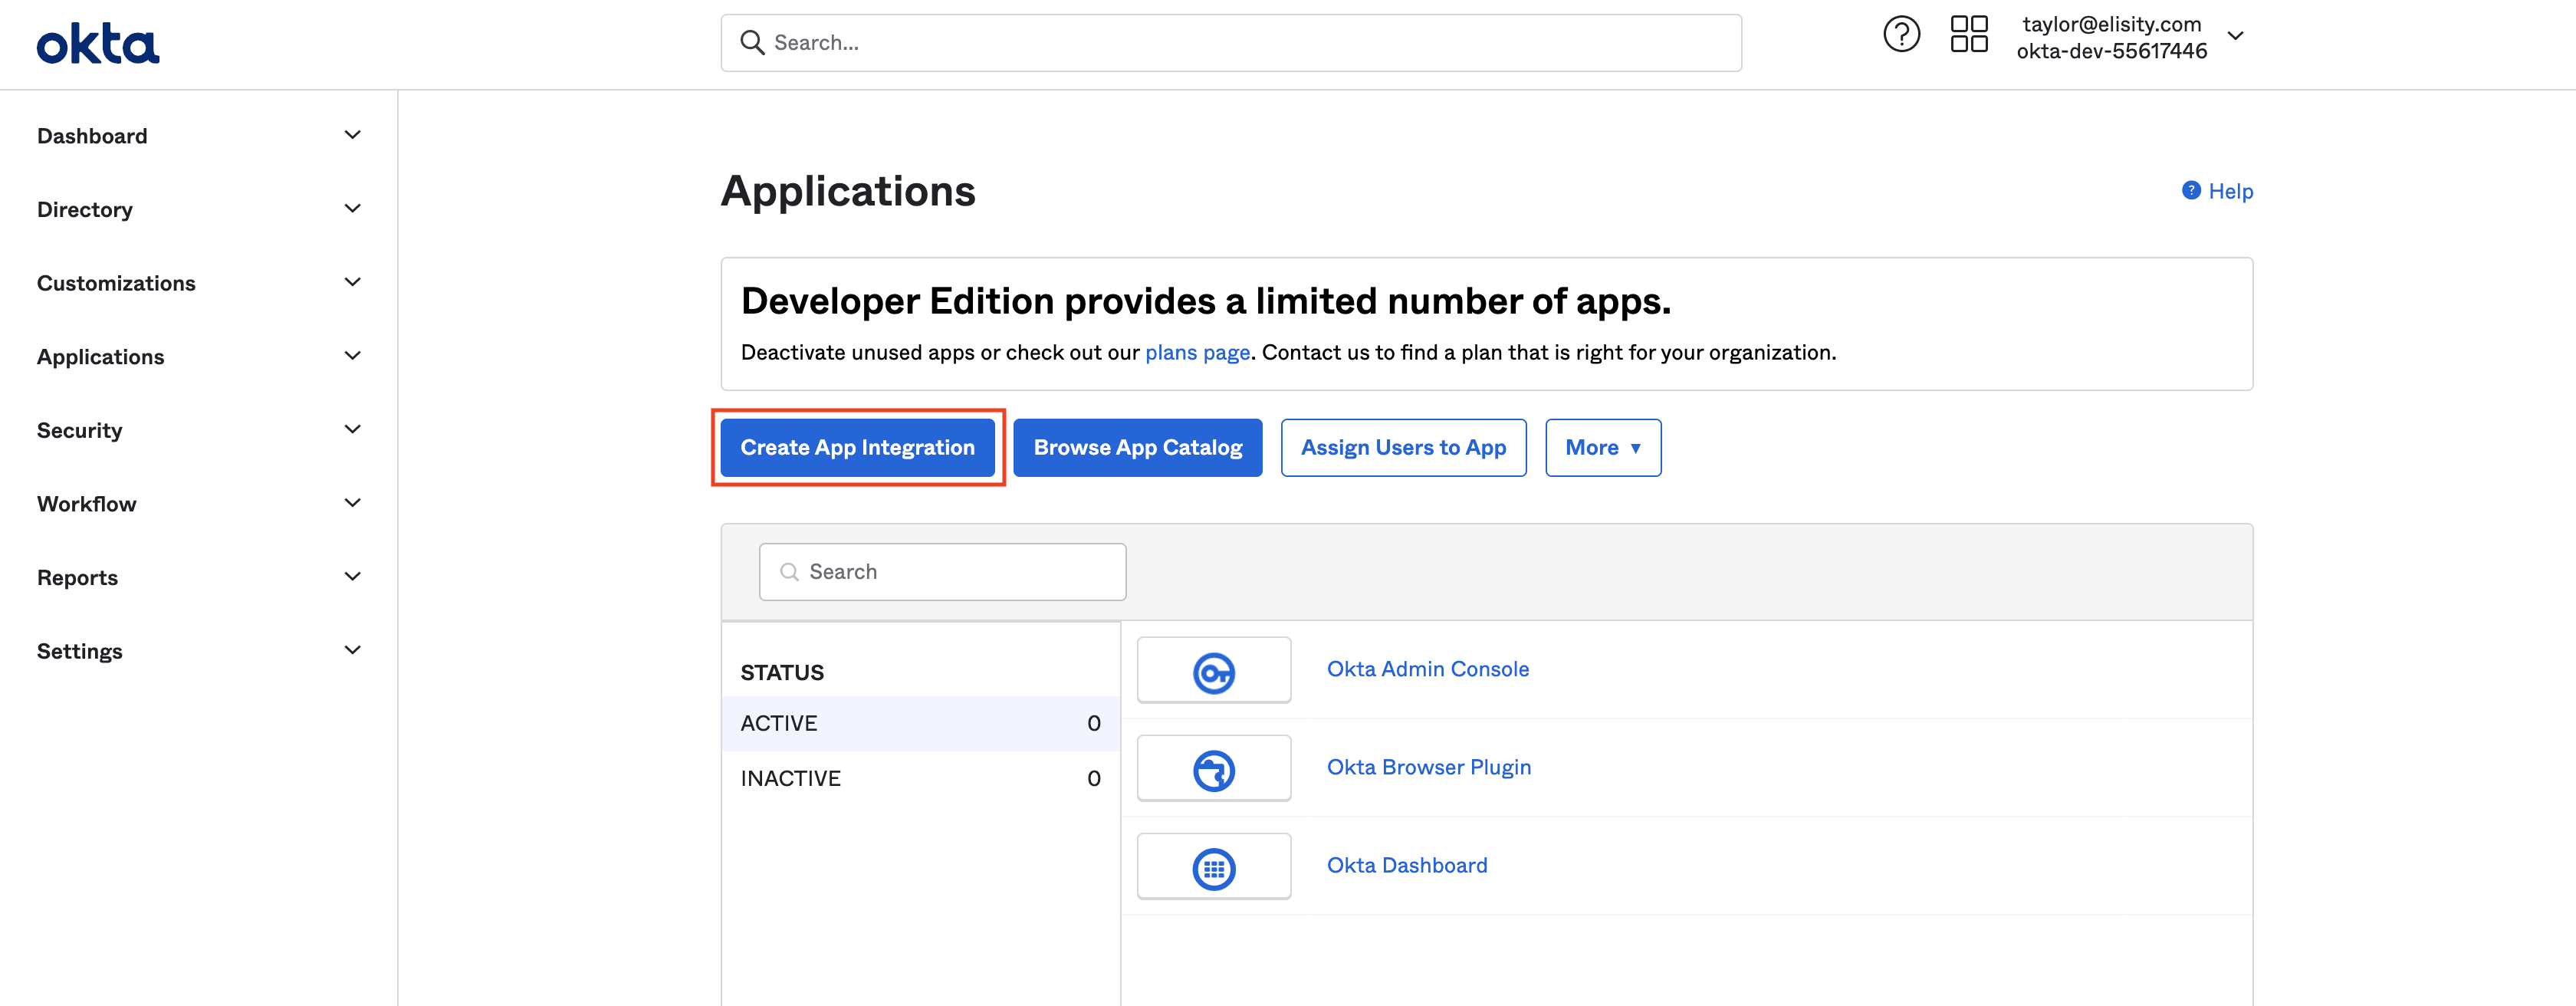Click the blue Help icon beside Help
The height and width of the screenshot is (1006, 2576).
pos(2190,190)
